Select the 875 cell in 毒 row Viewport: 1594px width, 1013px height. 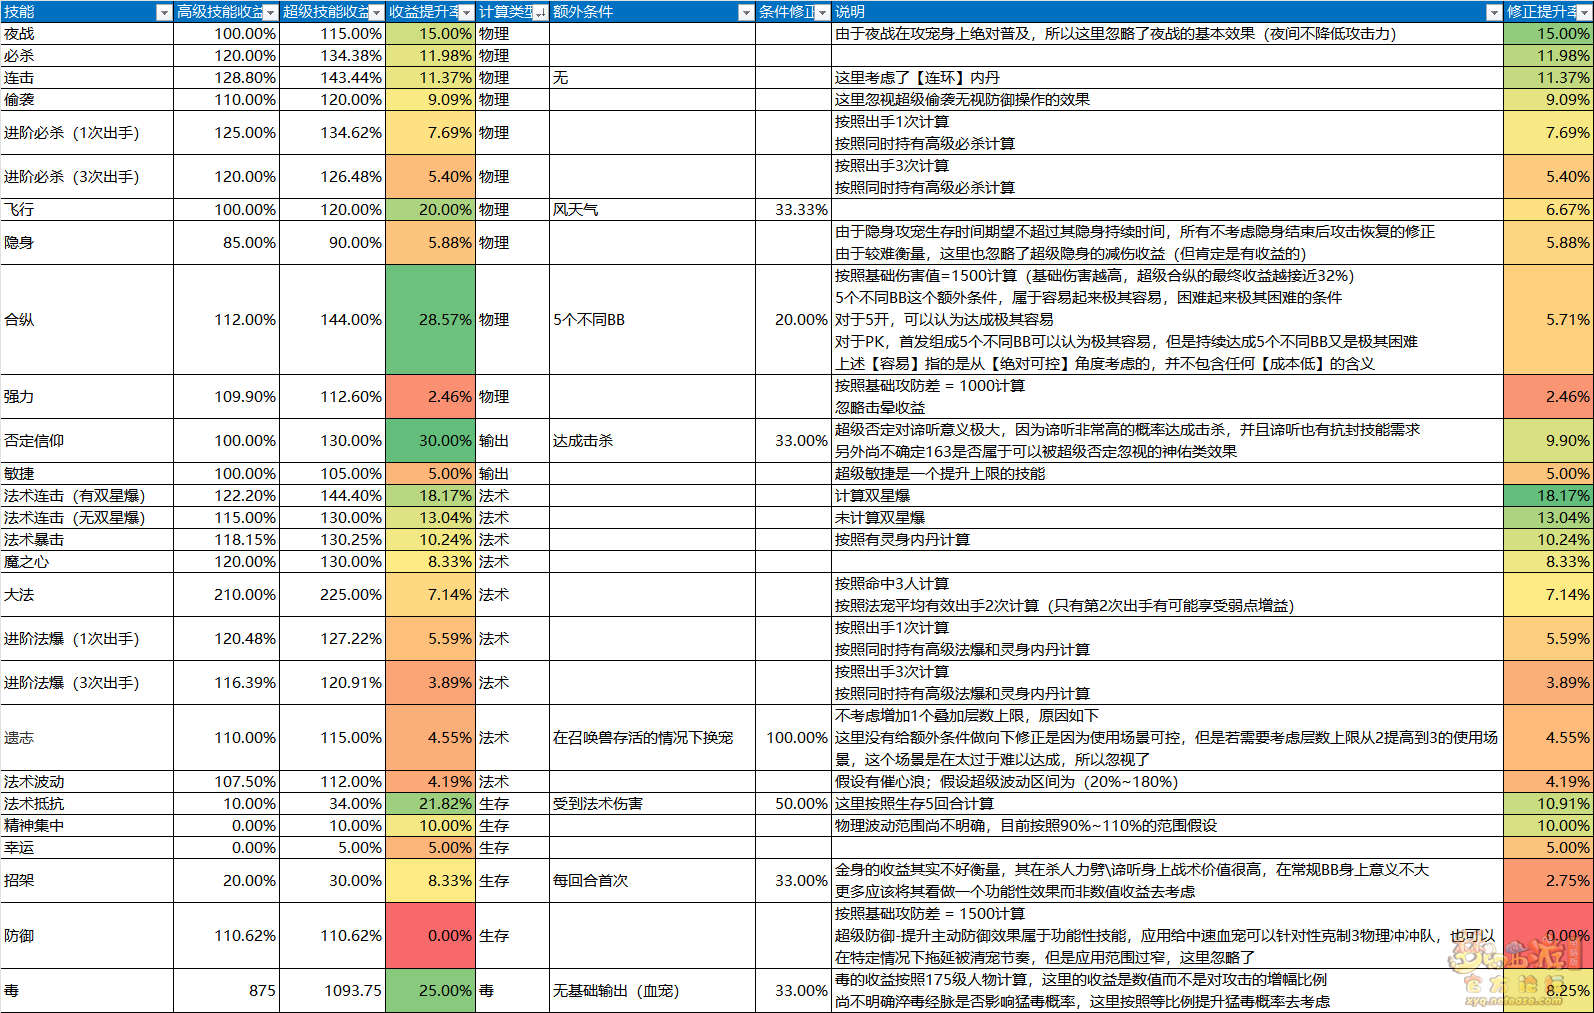coord(226,991)
